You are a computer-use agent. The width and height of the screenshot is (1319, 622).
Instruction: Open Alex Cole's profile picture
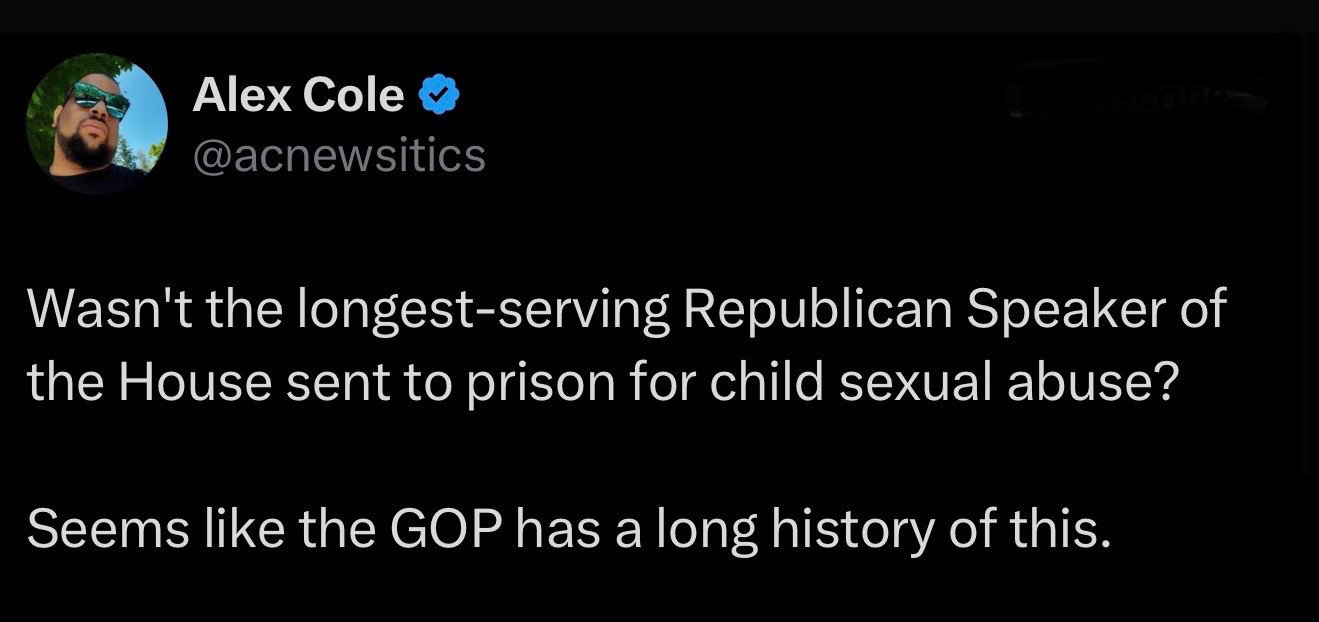[x=96, y=123]
